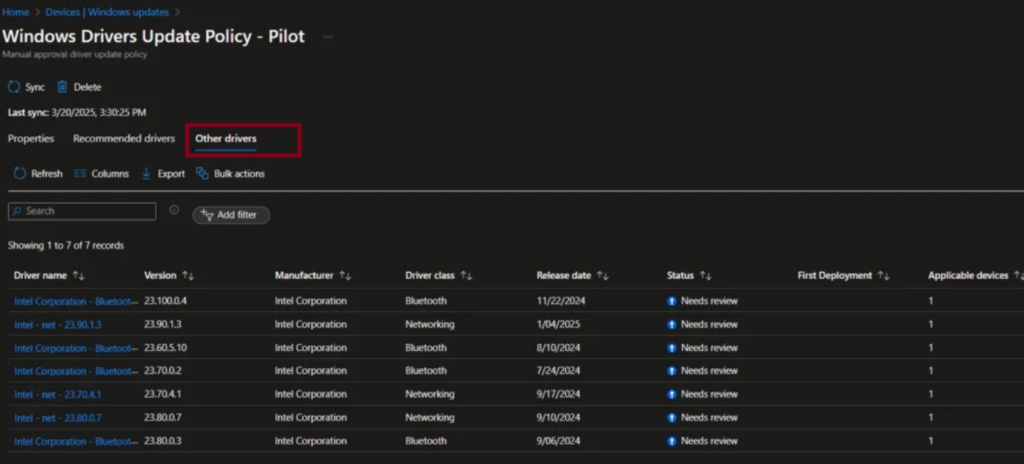1024x464 pixels.
Task: Switch to the Recommended drivers tab
Action: pyautogui.click(x=124, y=139)
